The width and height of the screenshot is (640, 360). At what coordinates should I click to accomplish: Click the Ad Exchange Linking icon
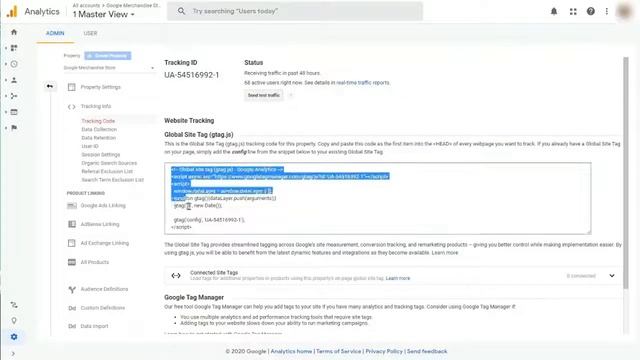pos(72,243)
